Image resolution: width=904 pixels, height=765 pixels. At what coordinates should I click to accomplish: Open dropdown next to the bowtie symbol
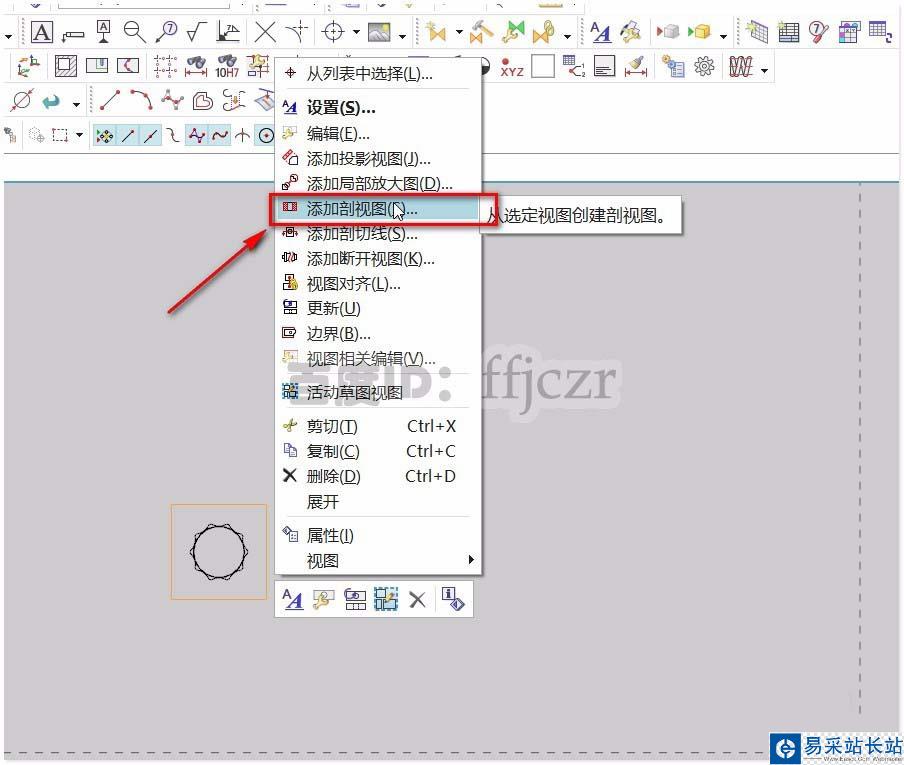459,32
